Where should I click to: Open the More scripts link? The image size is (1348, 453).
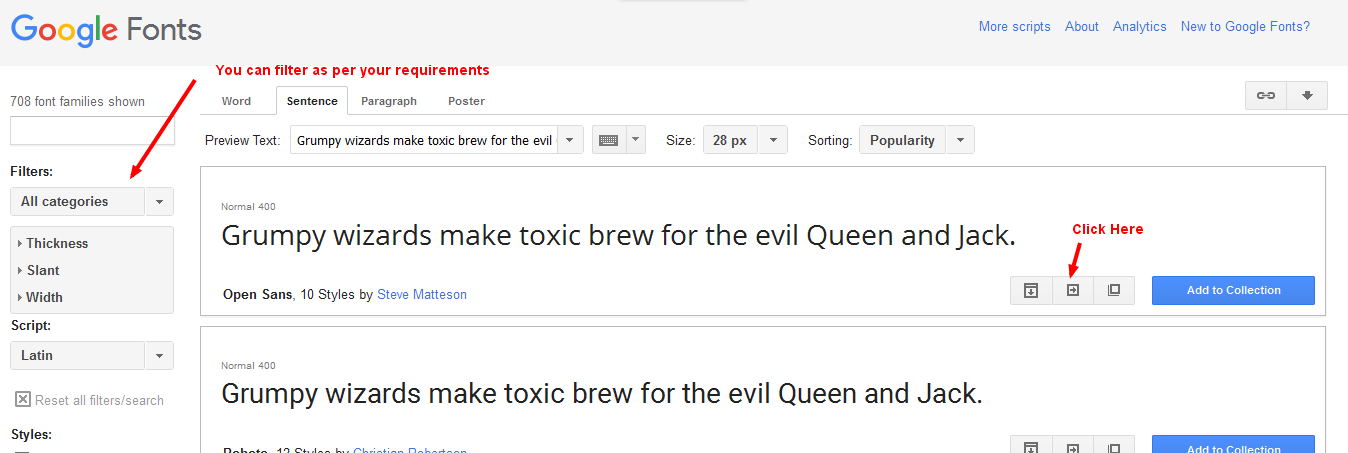tap(1015, 27)
